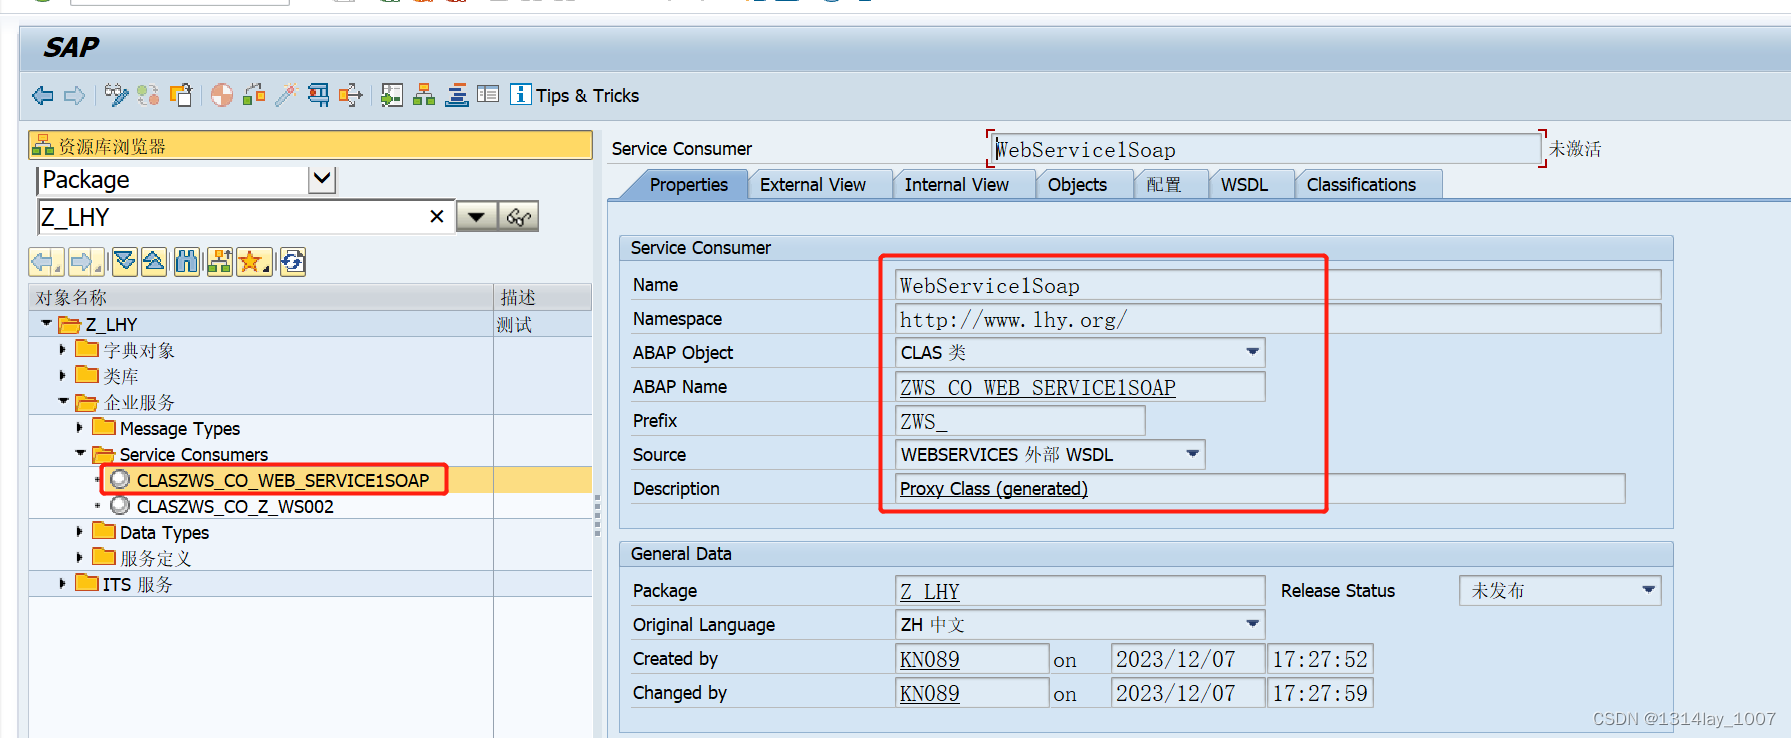The width and height of the screenshot is (1791, 738).
Task: Click the Prefix field ZWS_
Action: (1020, 421)
